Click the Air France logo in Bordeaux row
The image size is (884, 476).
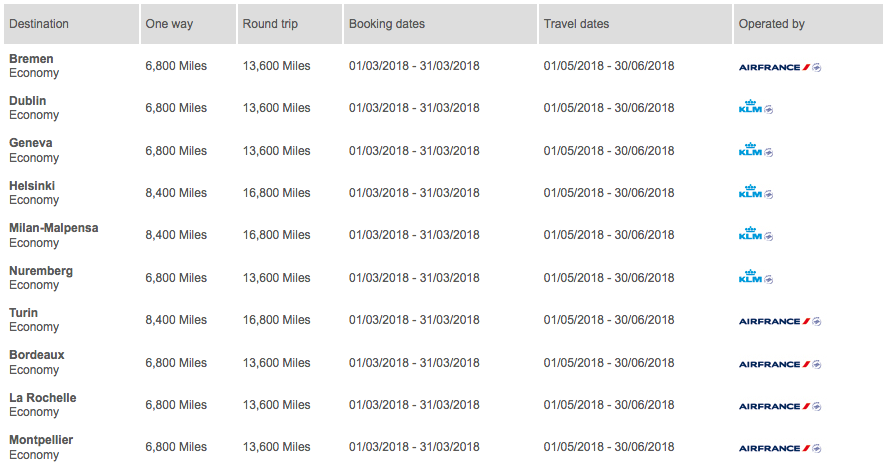click(x=779, y=364)
